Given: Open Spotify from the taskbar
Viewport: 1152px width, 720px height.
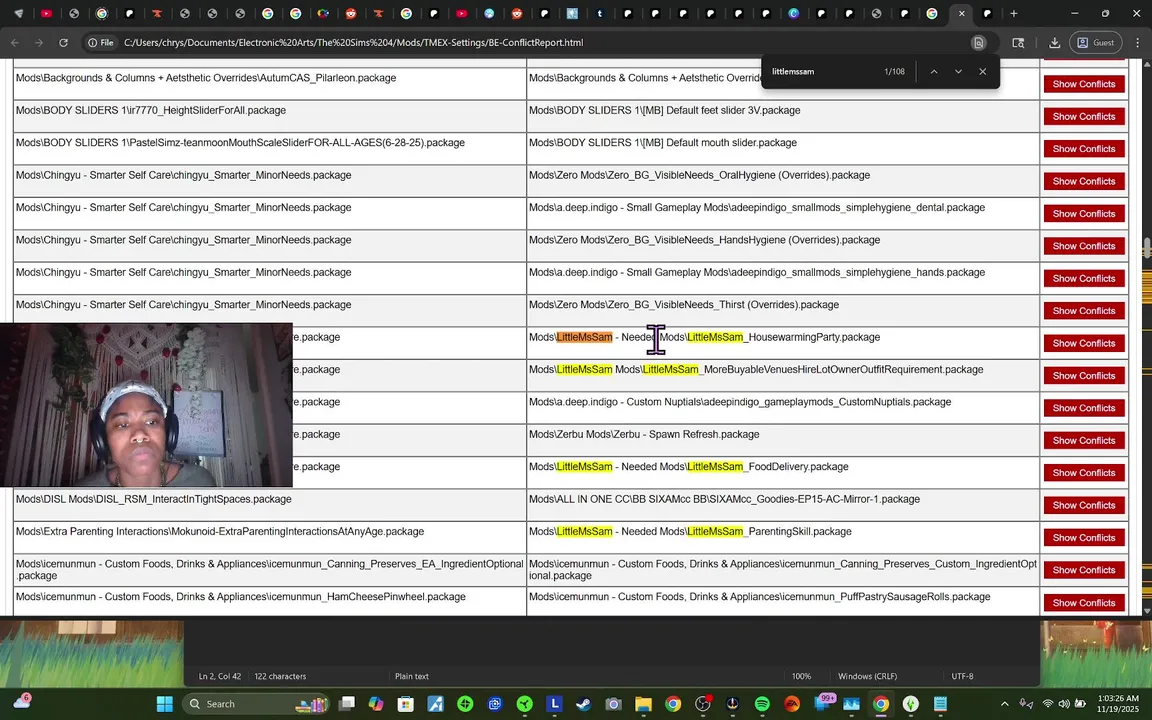Looking at the screenshot, I should coord(762,704).
